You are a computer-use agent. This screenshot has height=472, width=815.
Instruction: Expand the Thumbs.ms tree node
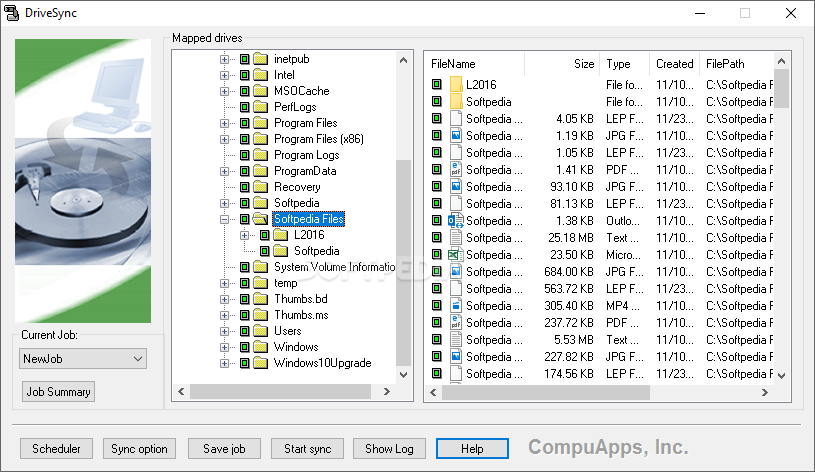tap(224, 315)
